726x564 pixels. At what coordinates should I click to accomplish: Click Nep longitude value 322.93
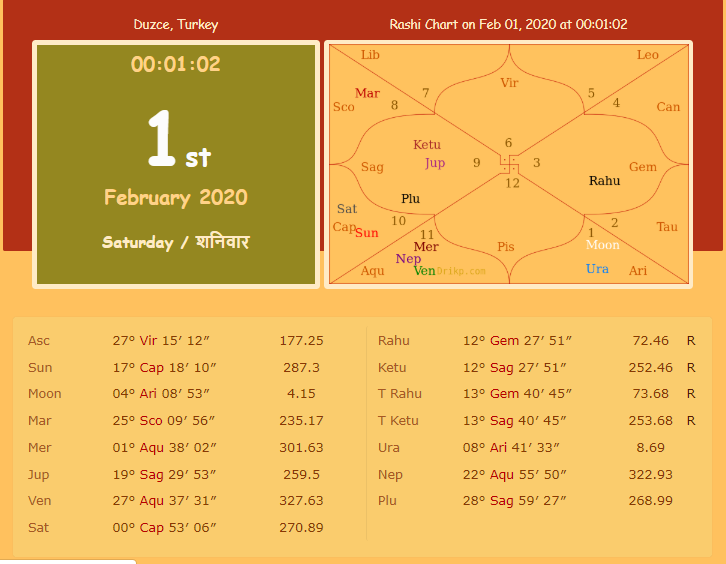pyautogui.click(x=651, y=475)
